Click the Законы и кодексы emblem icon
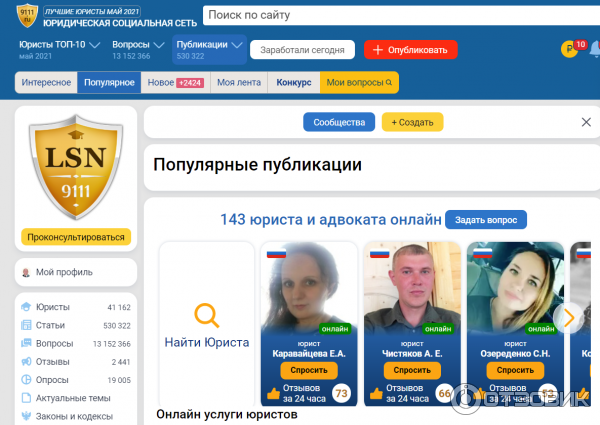Screen dimensions: 600x425 tap(26, 416)
